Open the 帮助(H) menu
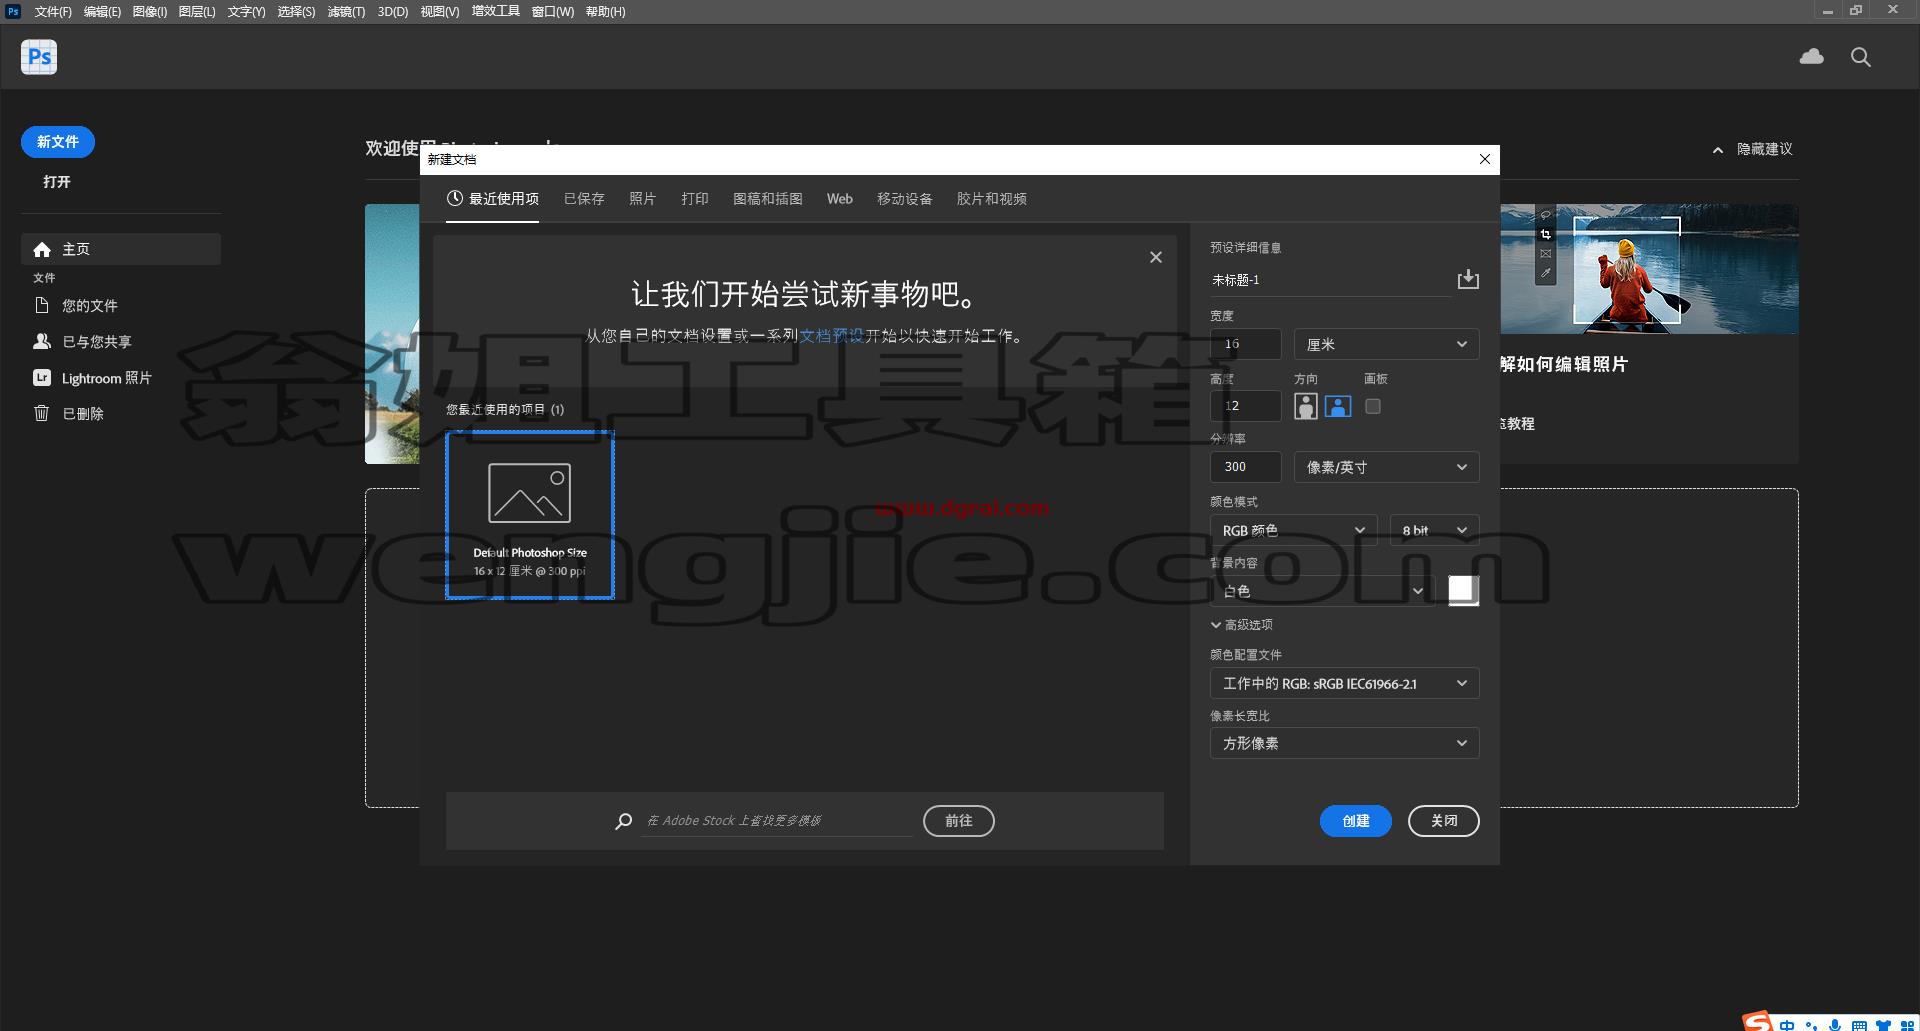This screenshot has height=1031, width=1920. click(605, 11)
